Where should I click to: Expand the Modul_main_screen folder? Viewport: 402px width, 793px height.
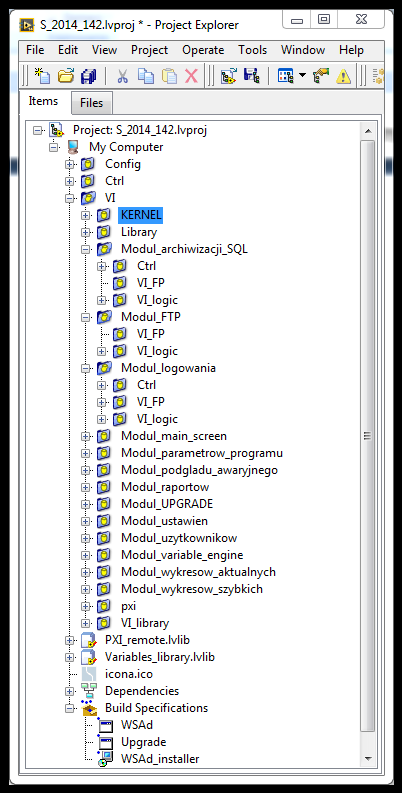85,436
